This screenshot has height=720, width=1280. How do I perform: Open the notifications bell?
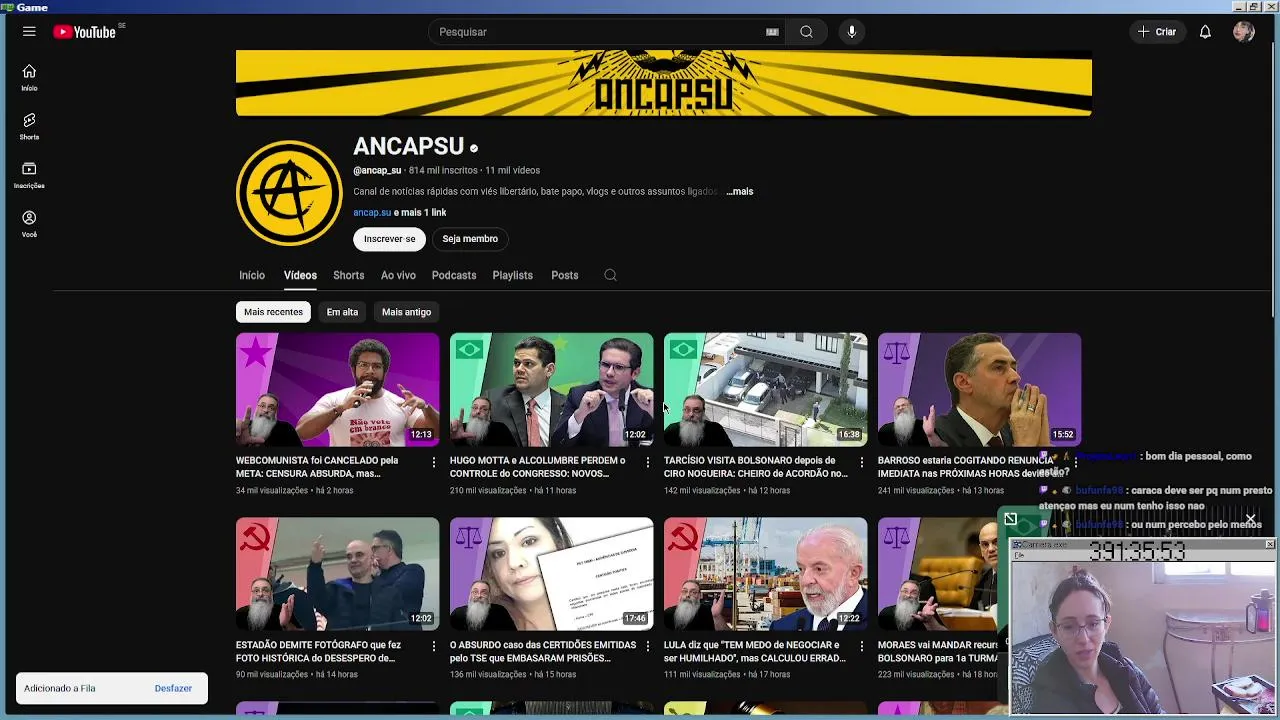[x=1205, y=32]
